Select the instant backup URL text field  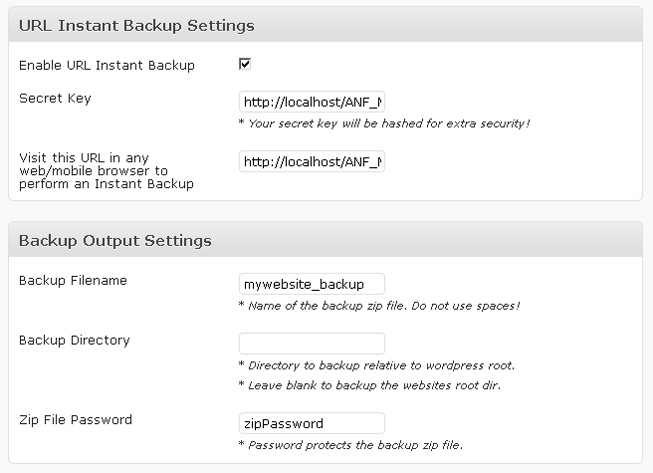(x=312, y=162)
